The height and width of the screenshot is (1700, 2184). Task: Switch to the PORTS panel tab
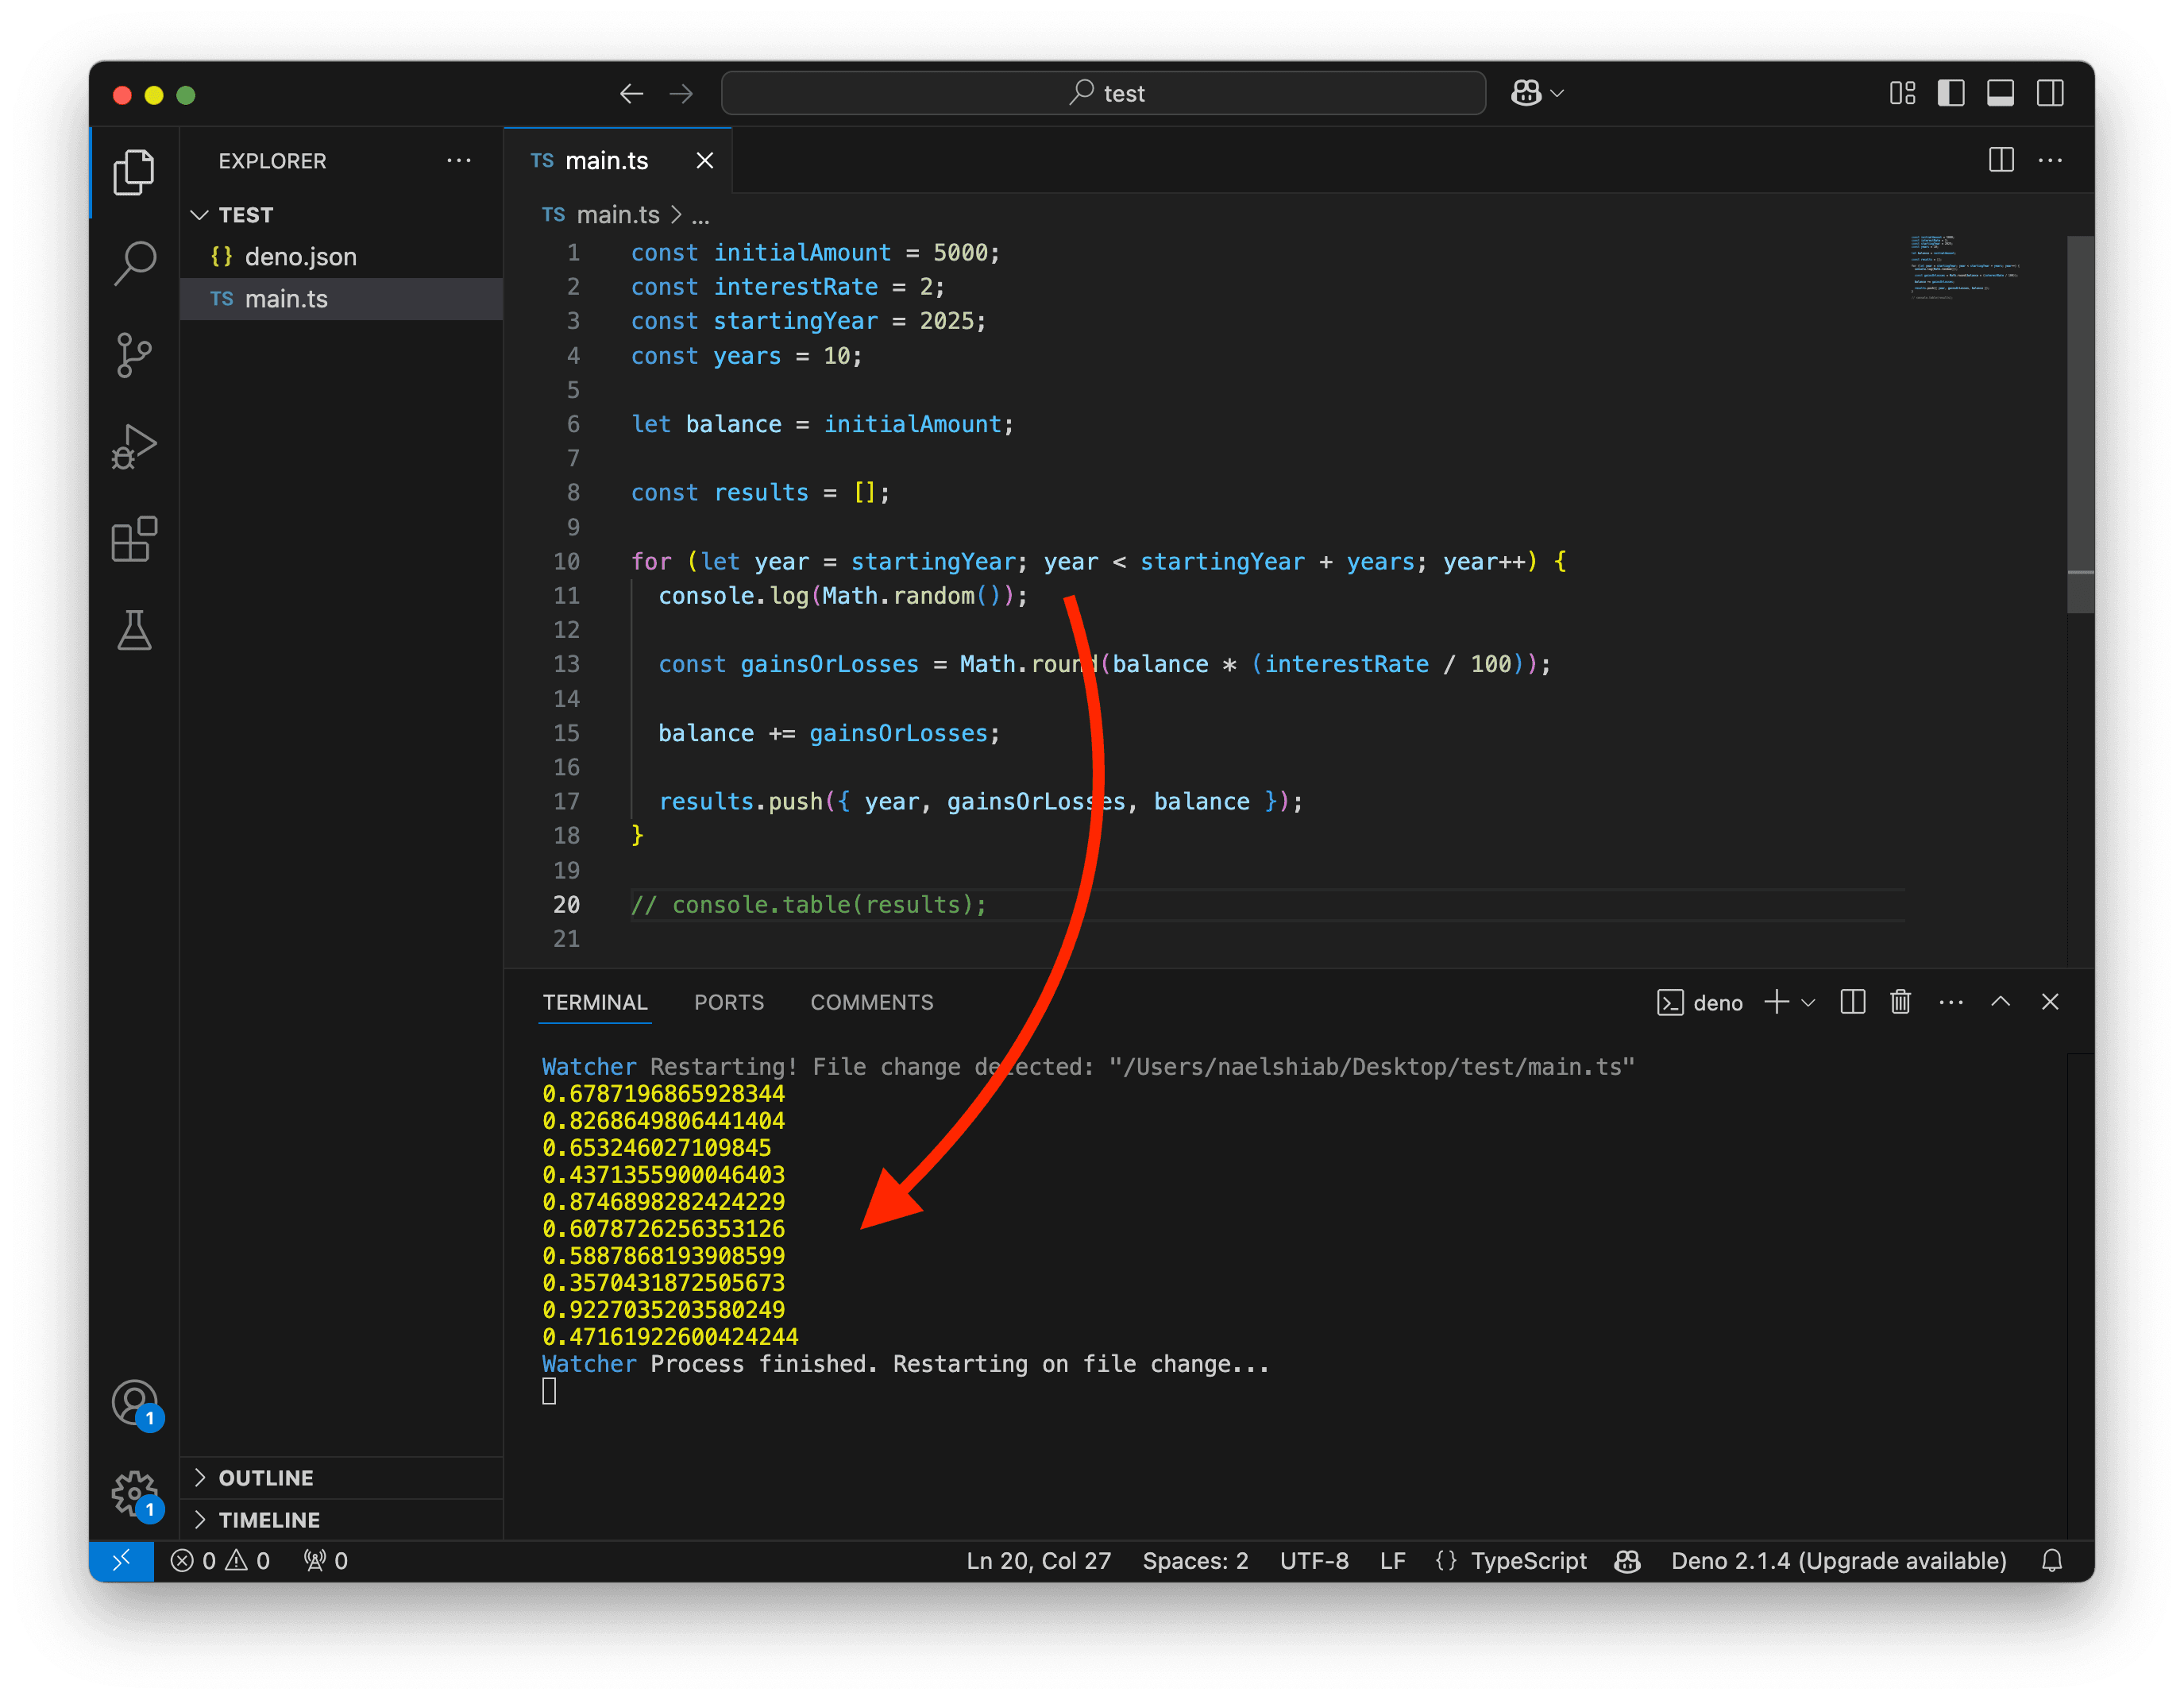729,1002
